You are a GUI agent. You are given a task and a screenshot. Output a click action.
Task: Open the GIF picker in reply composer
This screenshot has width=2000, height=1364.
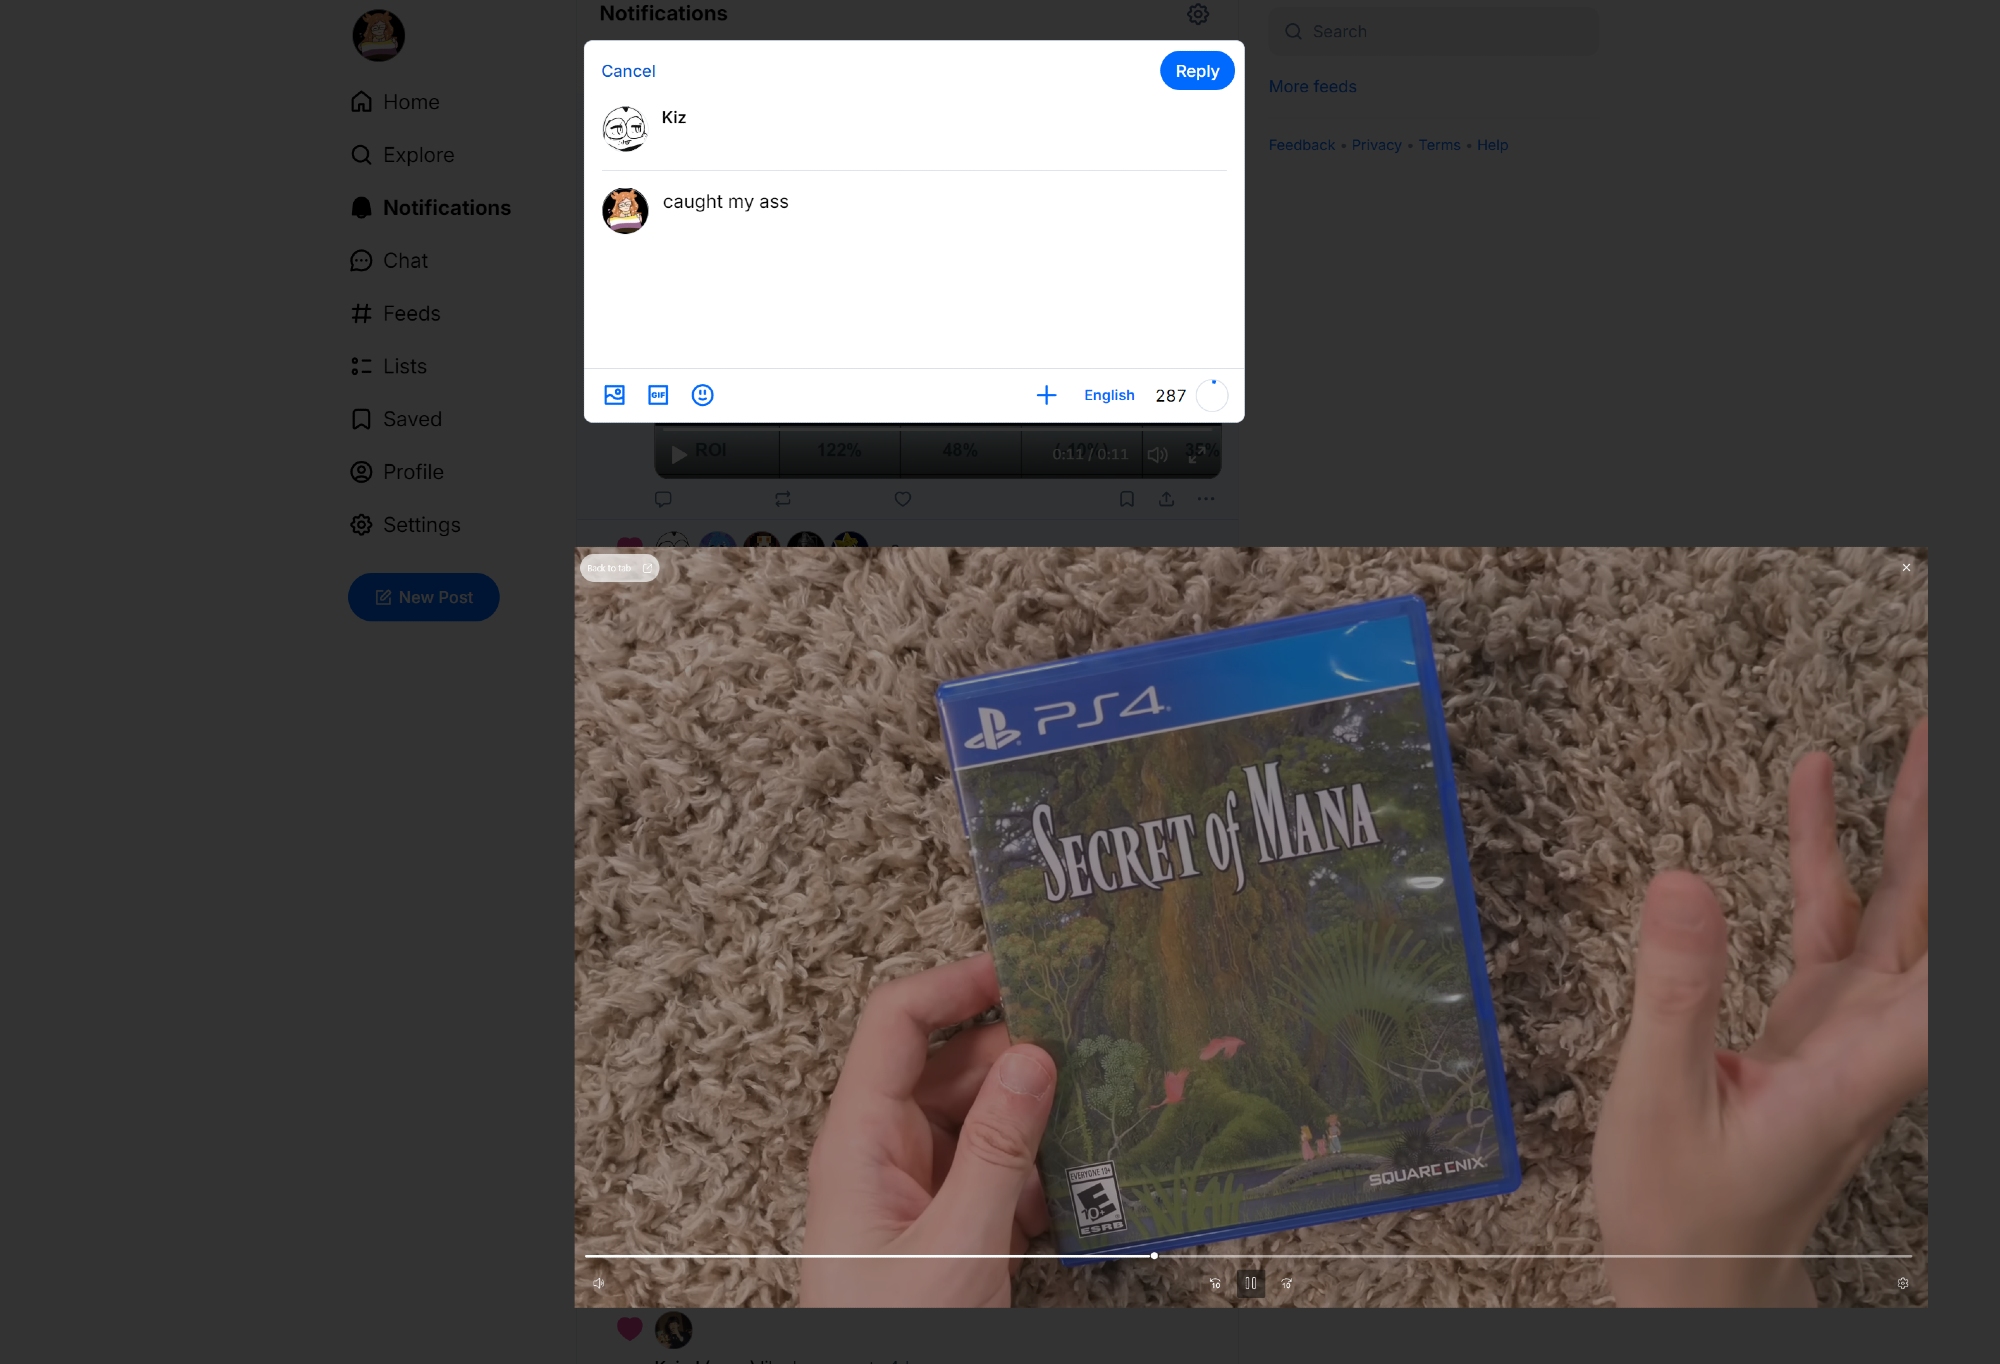[x=658, y=395]
